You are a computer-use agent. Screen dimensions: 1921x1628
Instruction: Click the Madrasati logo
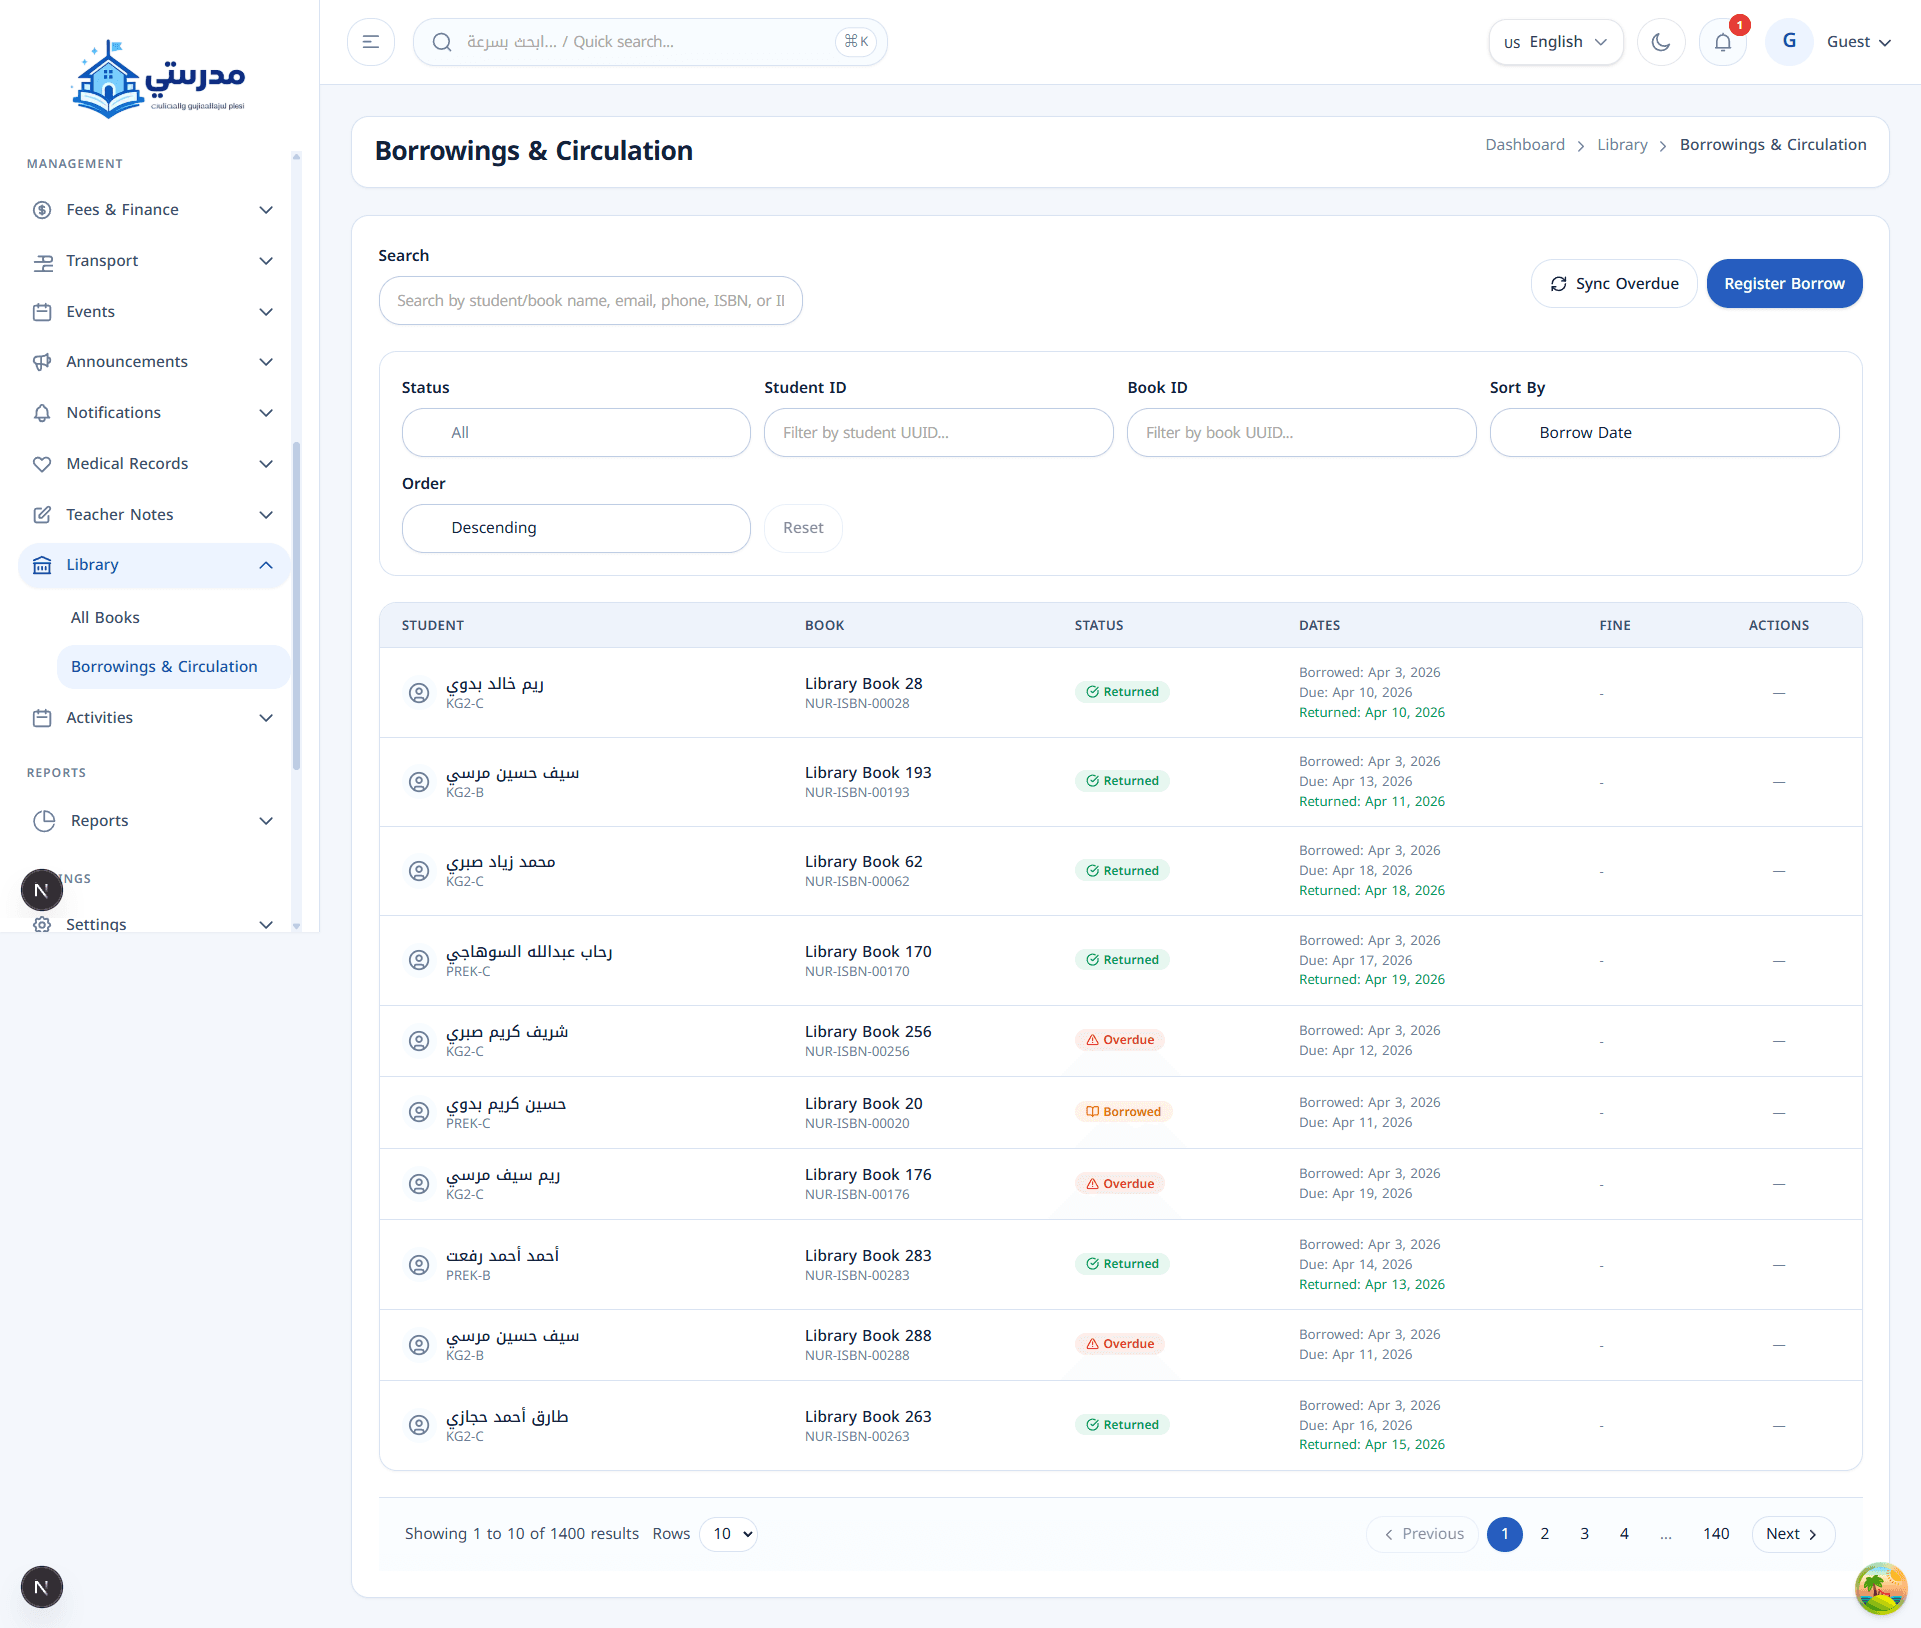[159, 80]
